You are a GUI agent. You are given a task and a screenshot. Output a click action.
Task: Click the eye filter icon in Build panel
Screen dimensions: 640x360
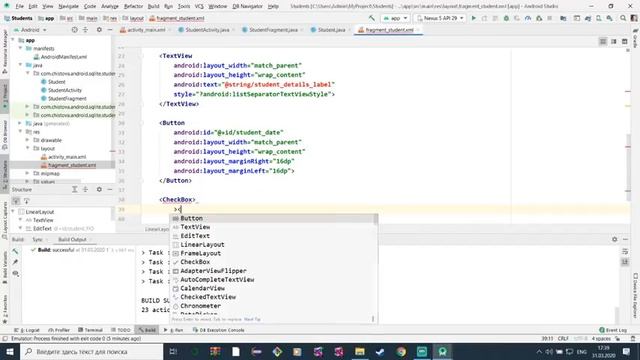click(16, 273)
